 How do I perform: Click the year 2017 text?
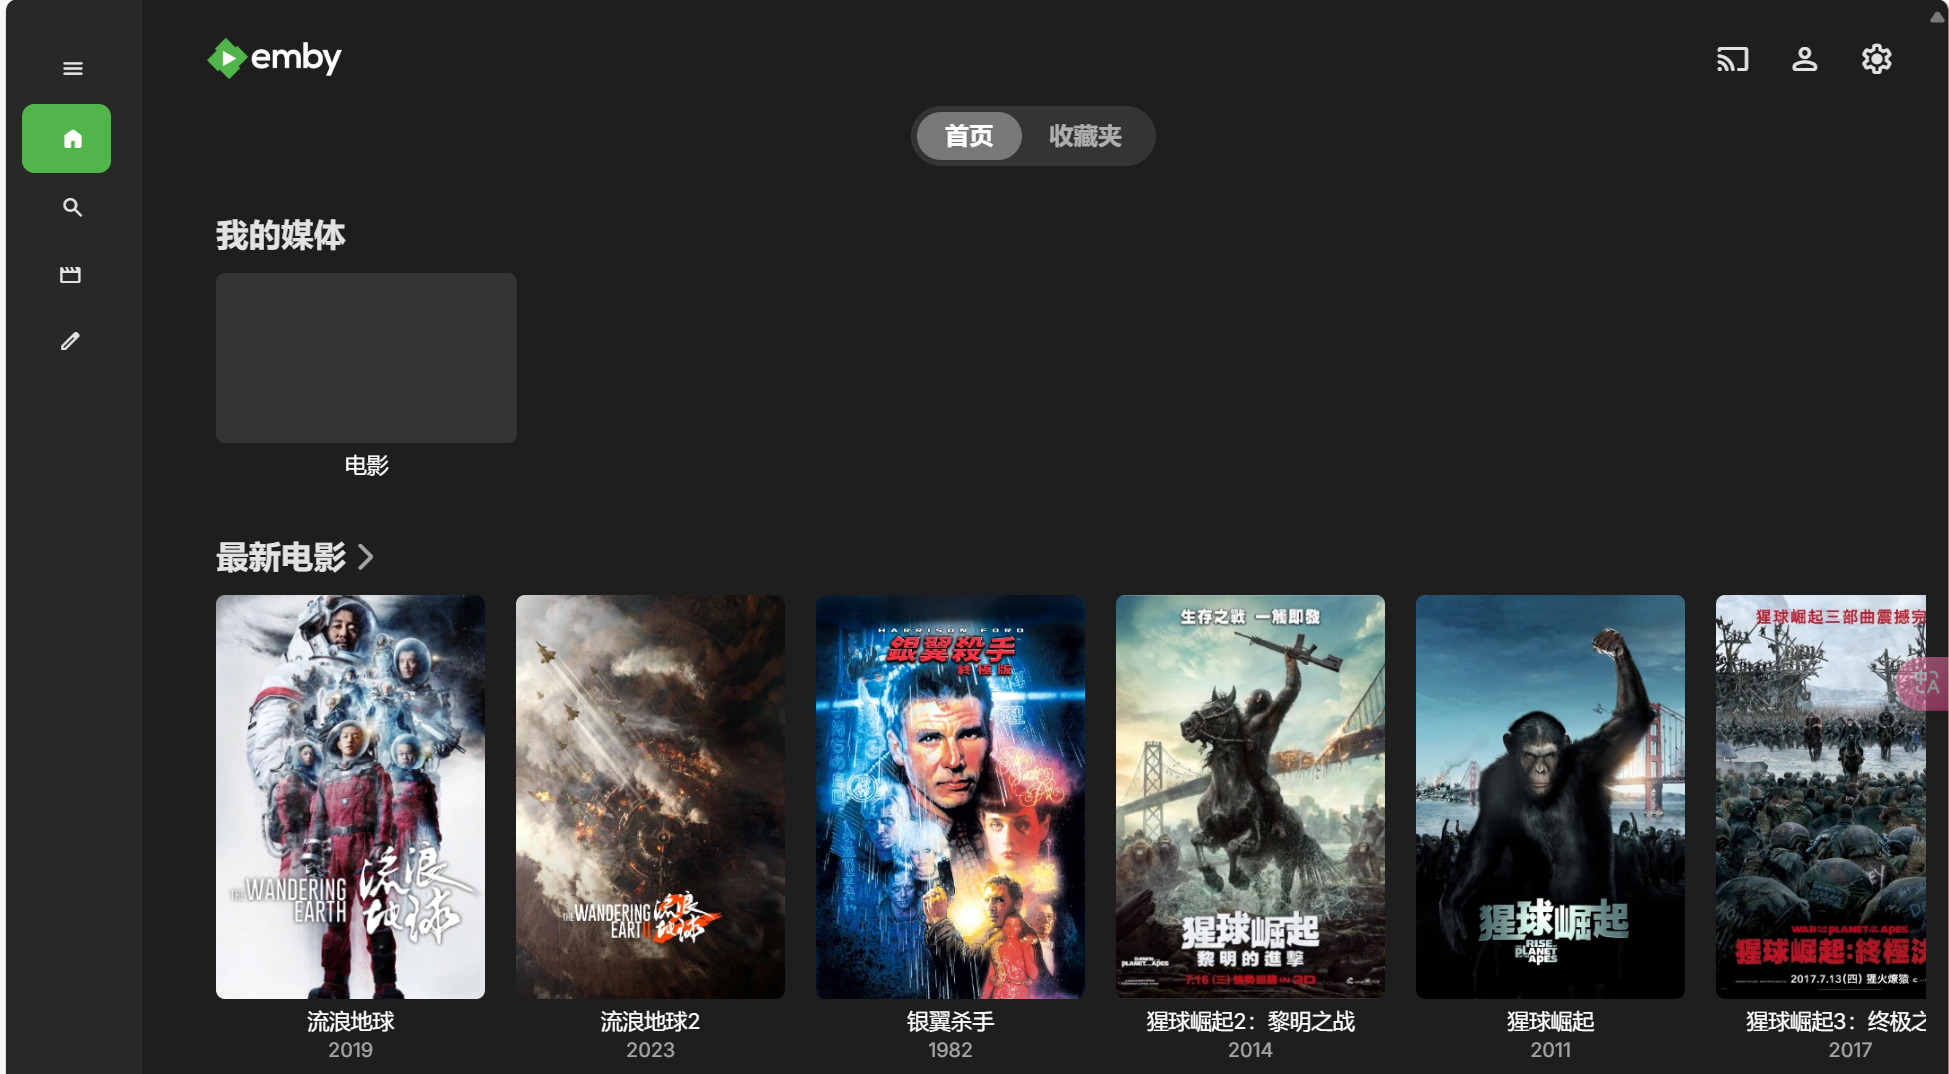pos(1850,1050)
